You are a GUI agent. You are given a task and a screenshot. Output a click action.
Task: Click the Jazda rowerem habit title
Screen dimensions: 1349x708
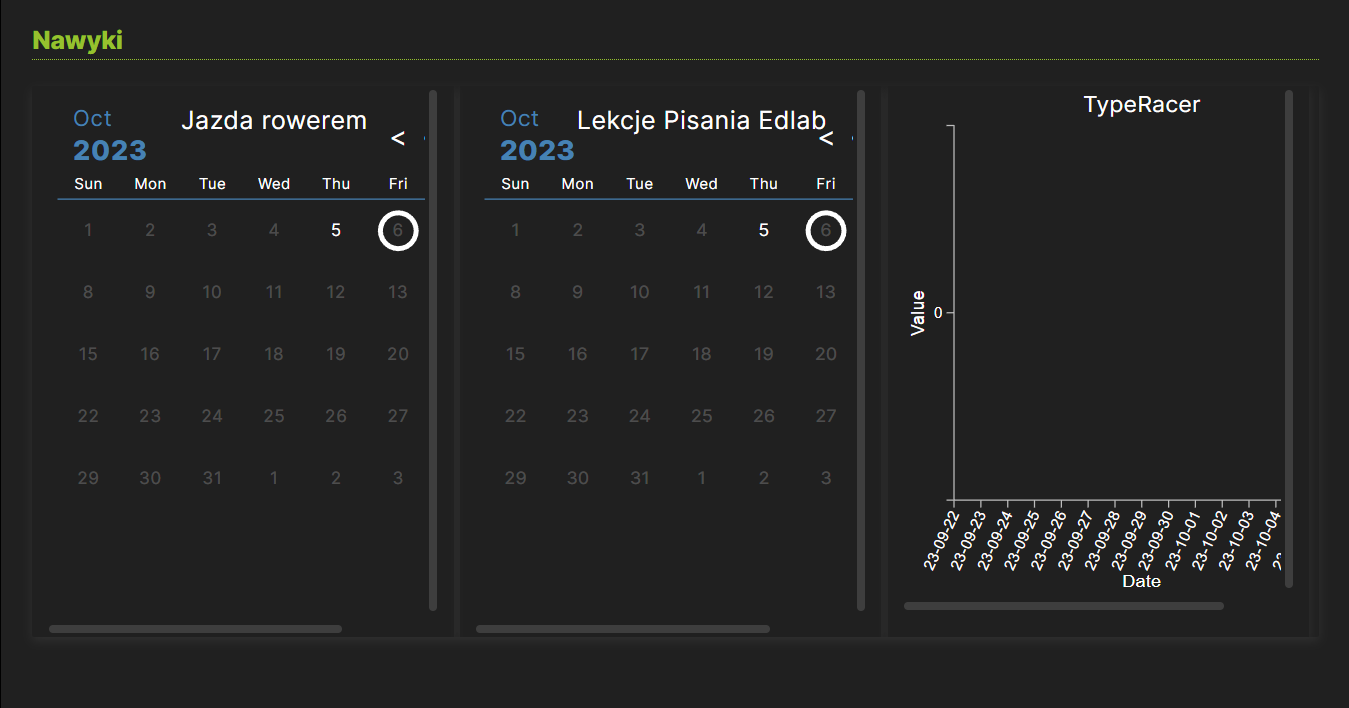pos(274,121)
